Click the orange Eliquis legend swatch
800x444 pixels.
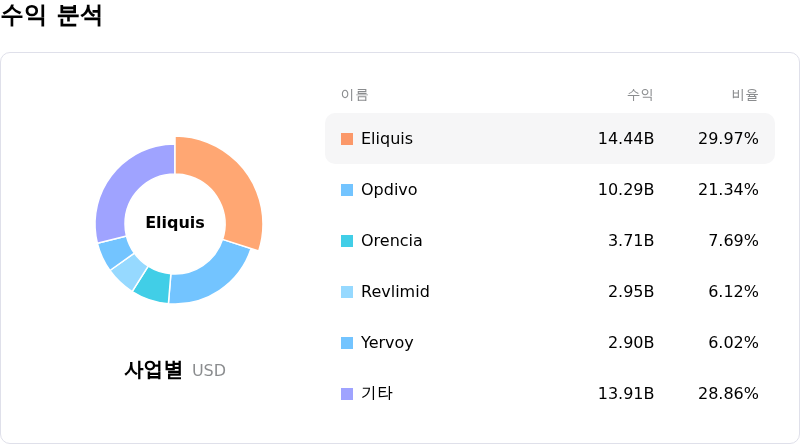click(347, 139)
